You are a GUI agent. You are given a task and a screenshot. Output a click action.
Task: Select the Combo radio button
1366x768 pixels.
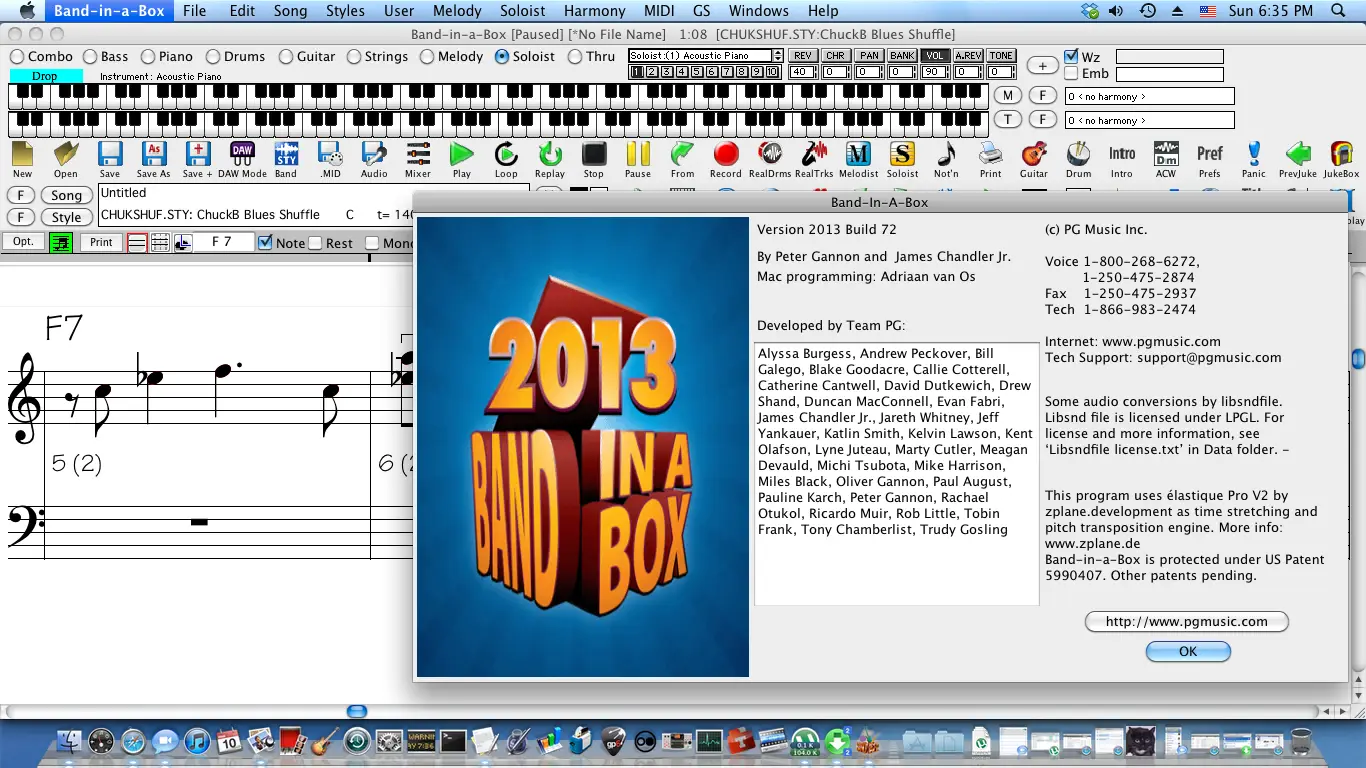point(17,57)
